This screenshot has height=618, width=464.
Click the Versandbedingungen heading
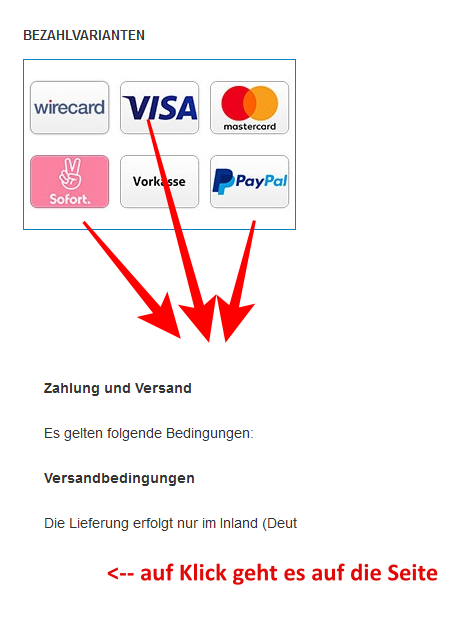119,478
